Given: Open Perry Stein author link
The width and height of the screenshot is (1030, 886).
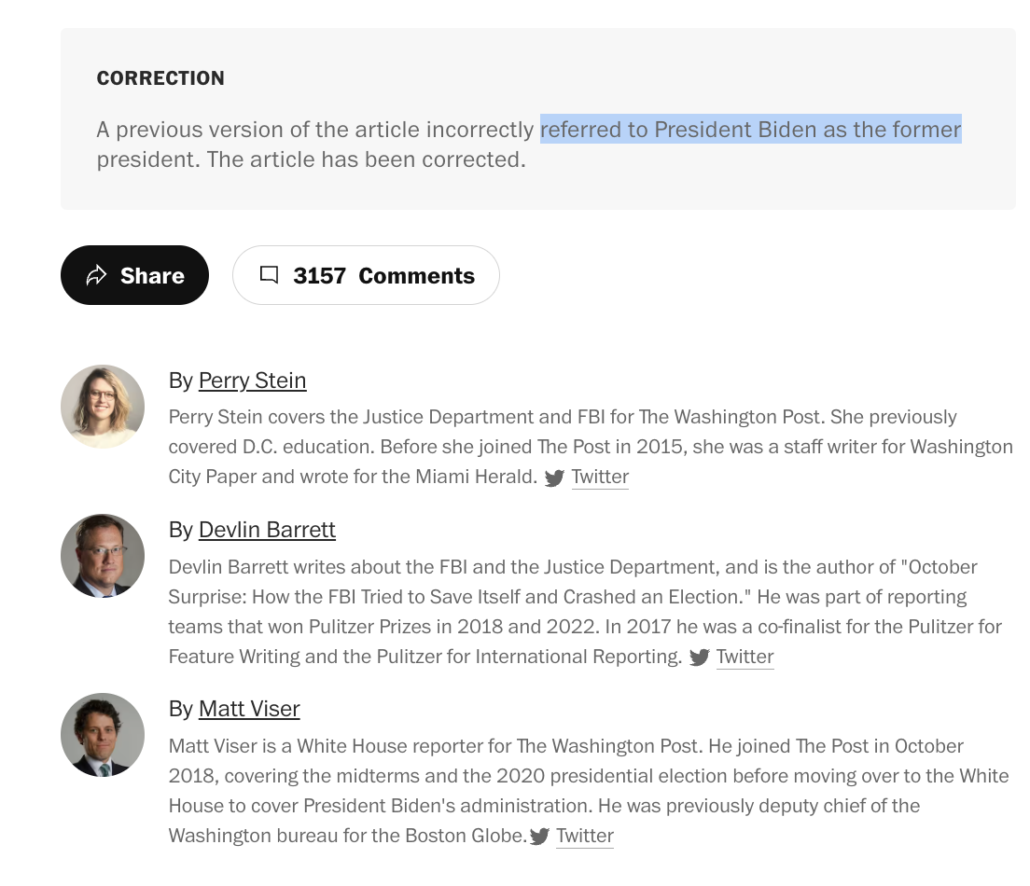Looking at the screenshot, I should coord(252,381).
